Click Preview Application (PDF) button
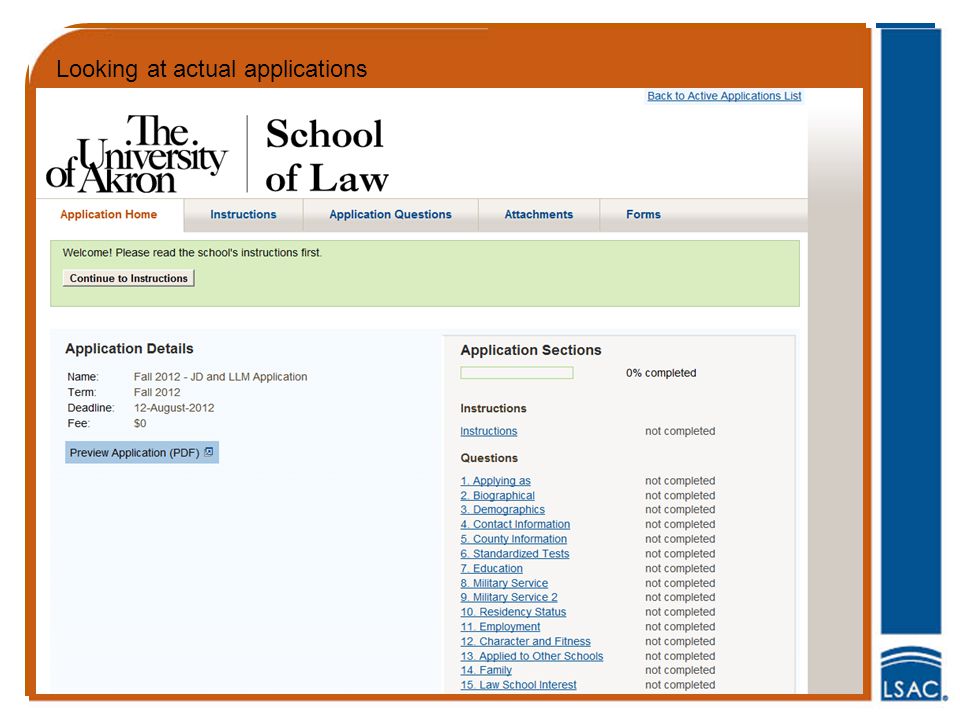The height and width of the screenshot is (720, 960). coord(141,452)
